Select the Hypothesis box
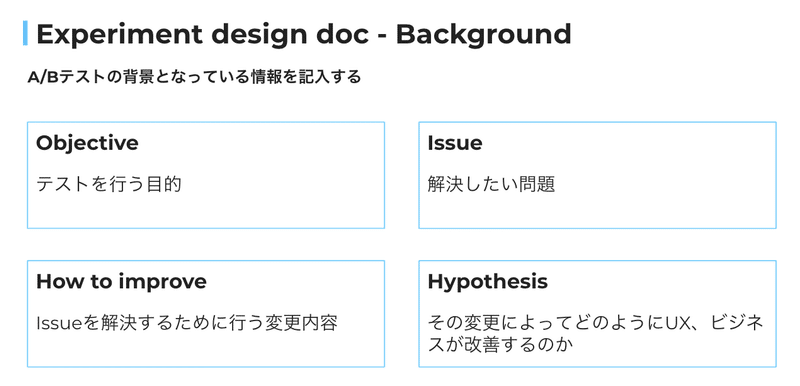800x386 pixels. (x=597, y=314)
